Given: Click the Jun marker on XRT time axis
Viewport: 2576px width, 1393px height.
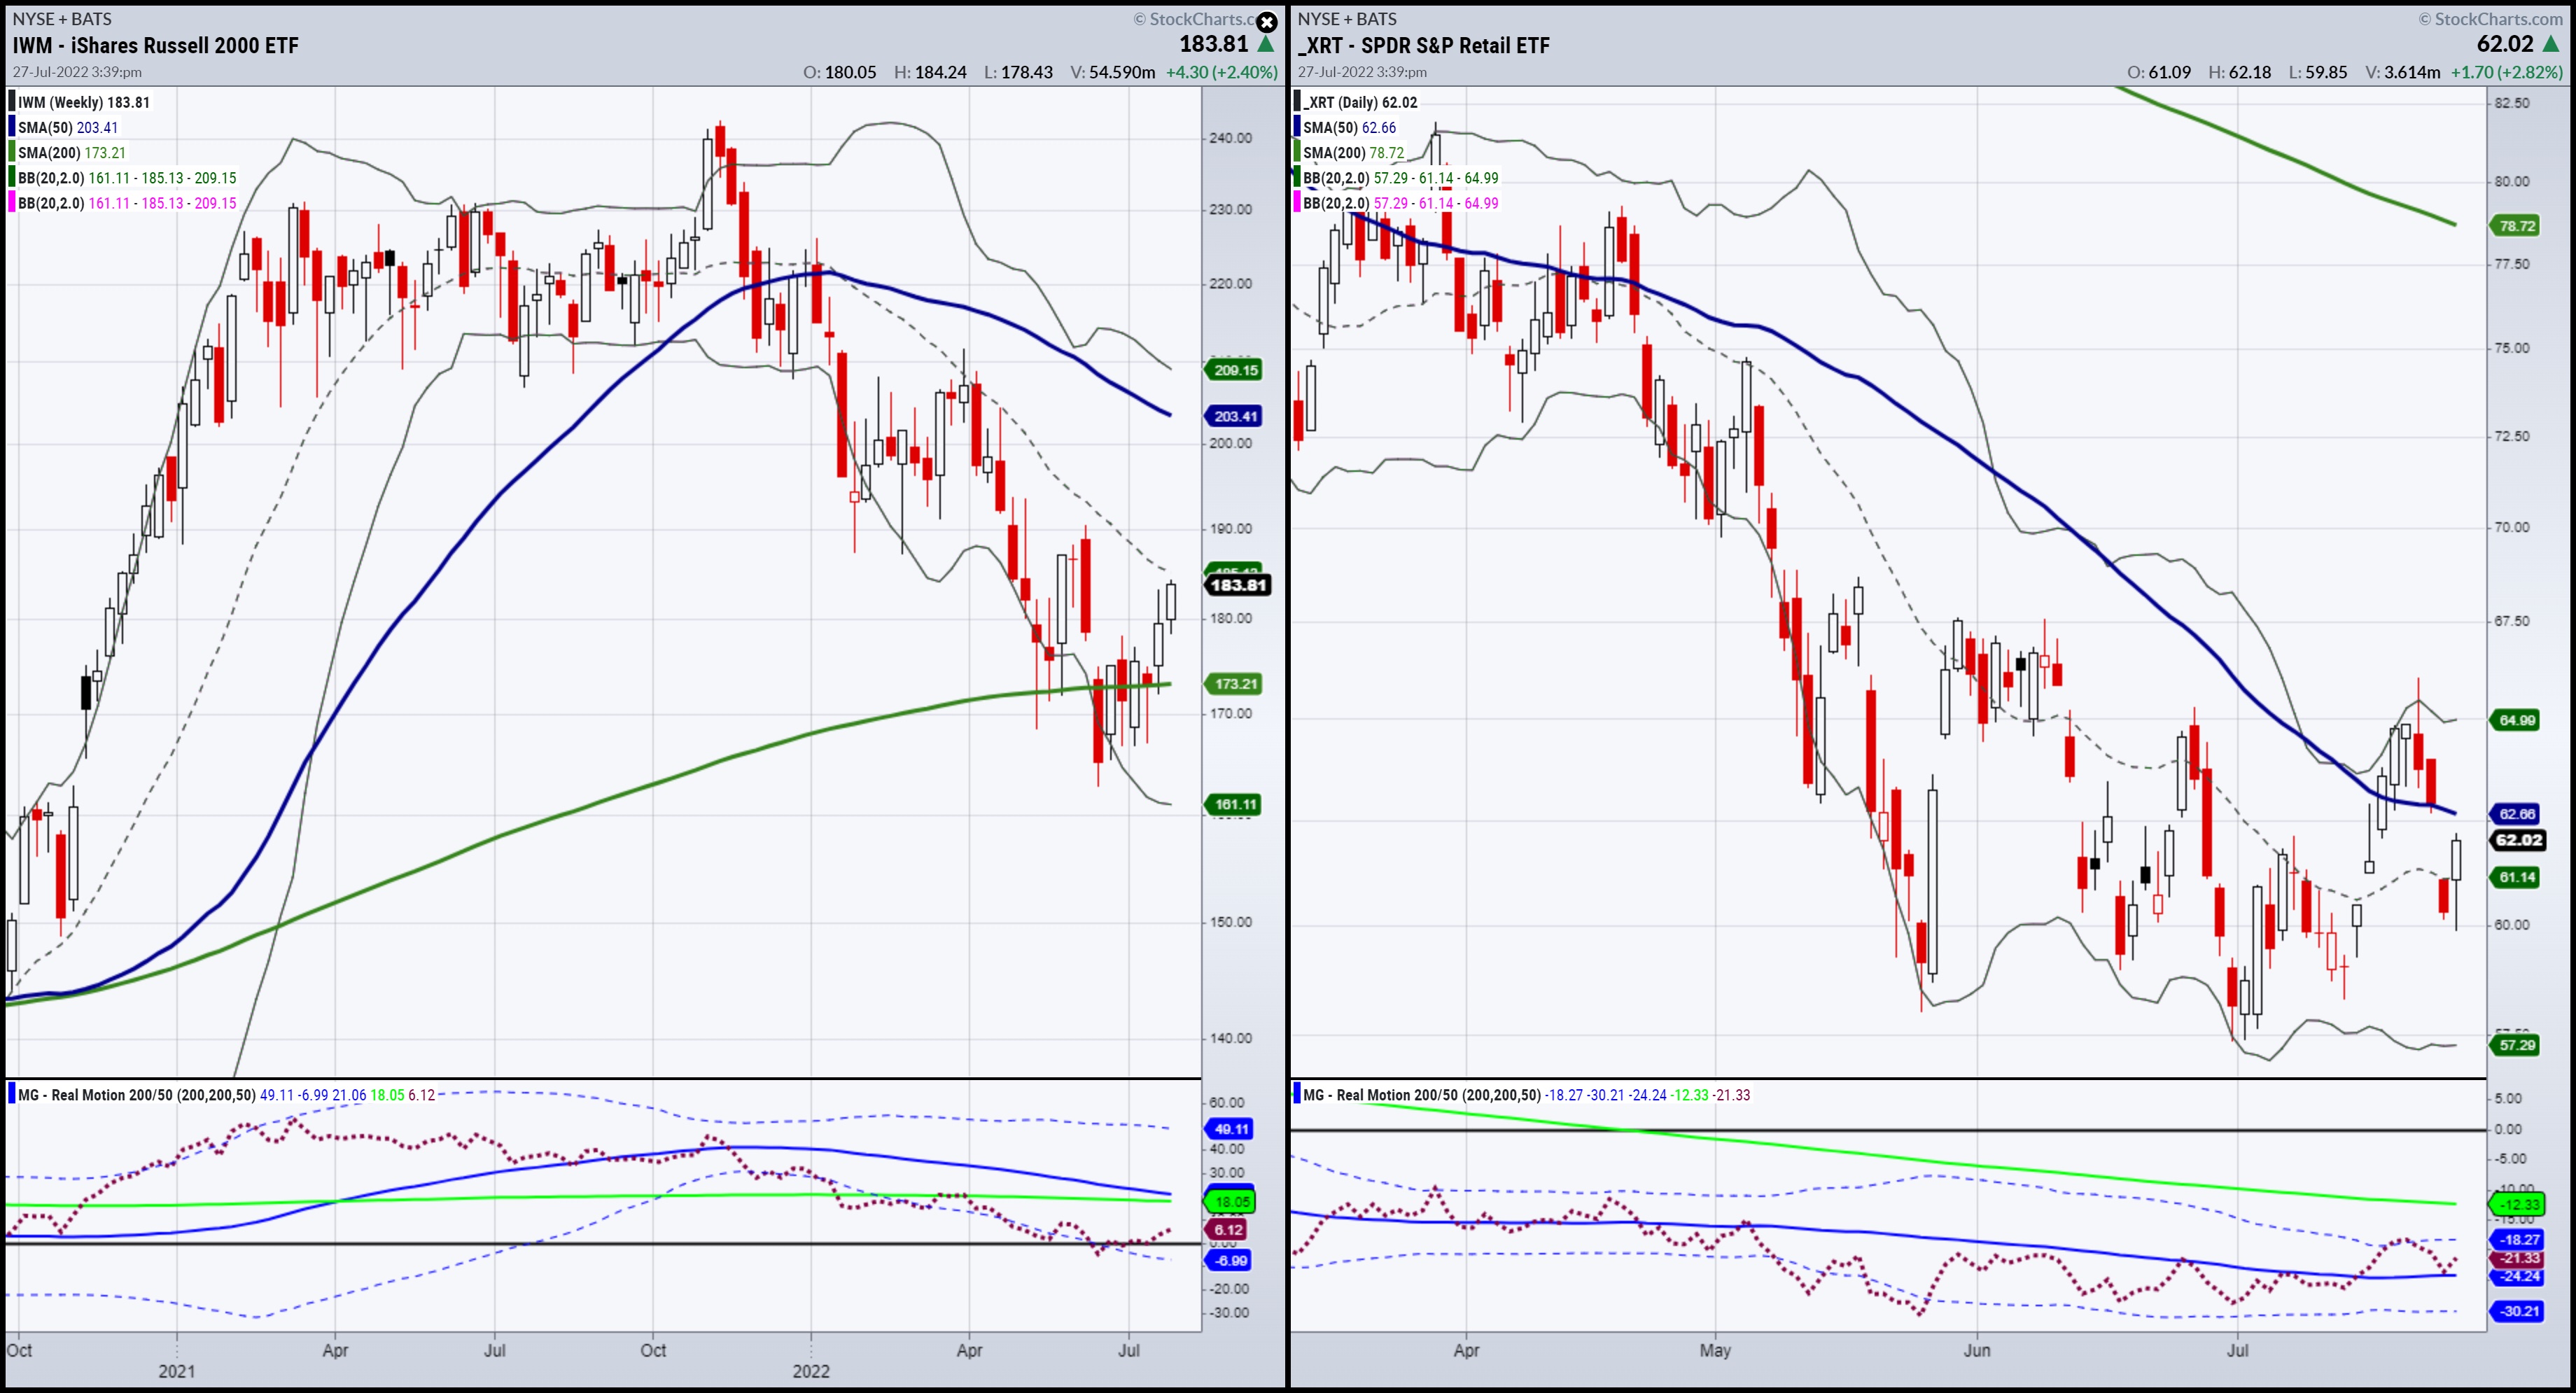Looking at the screenshot, I should [x=1977, y=1350].
